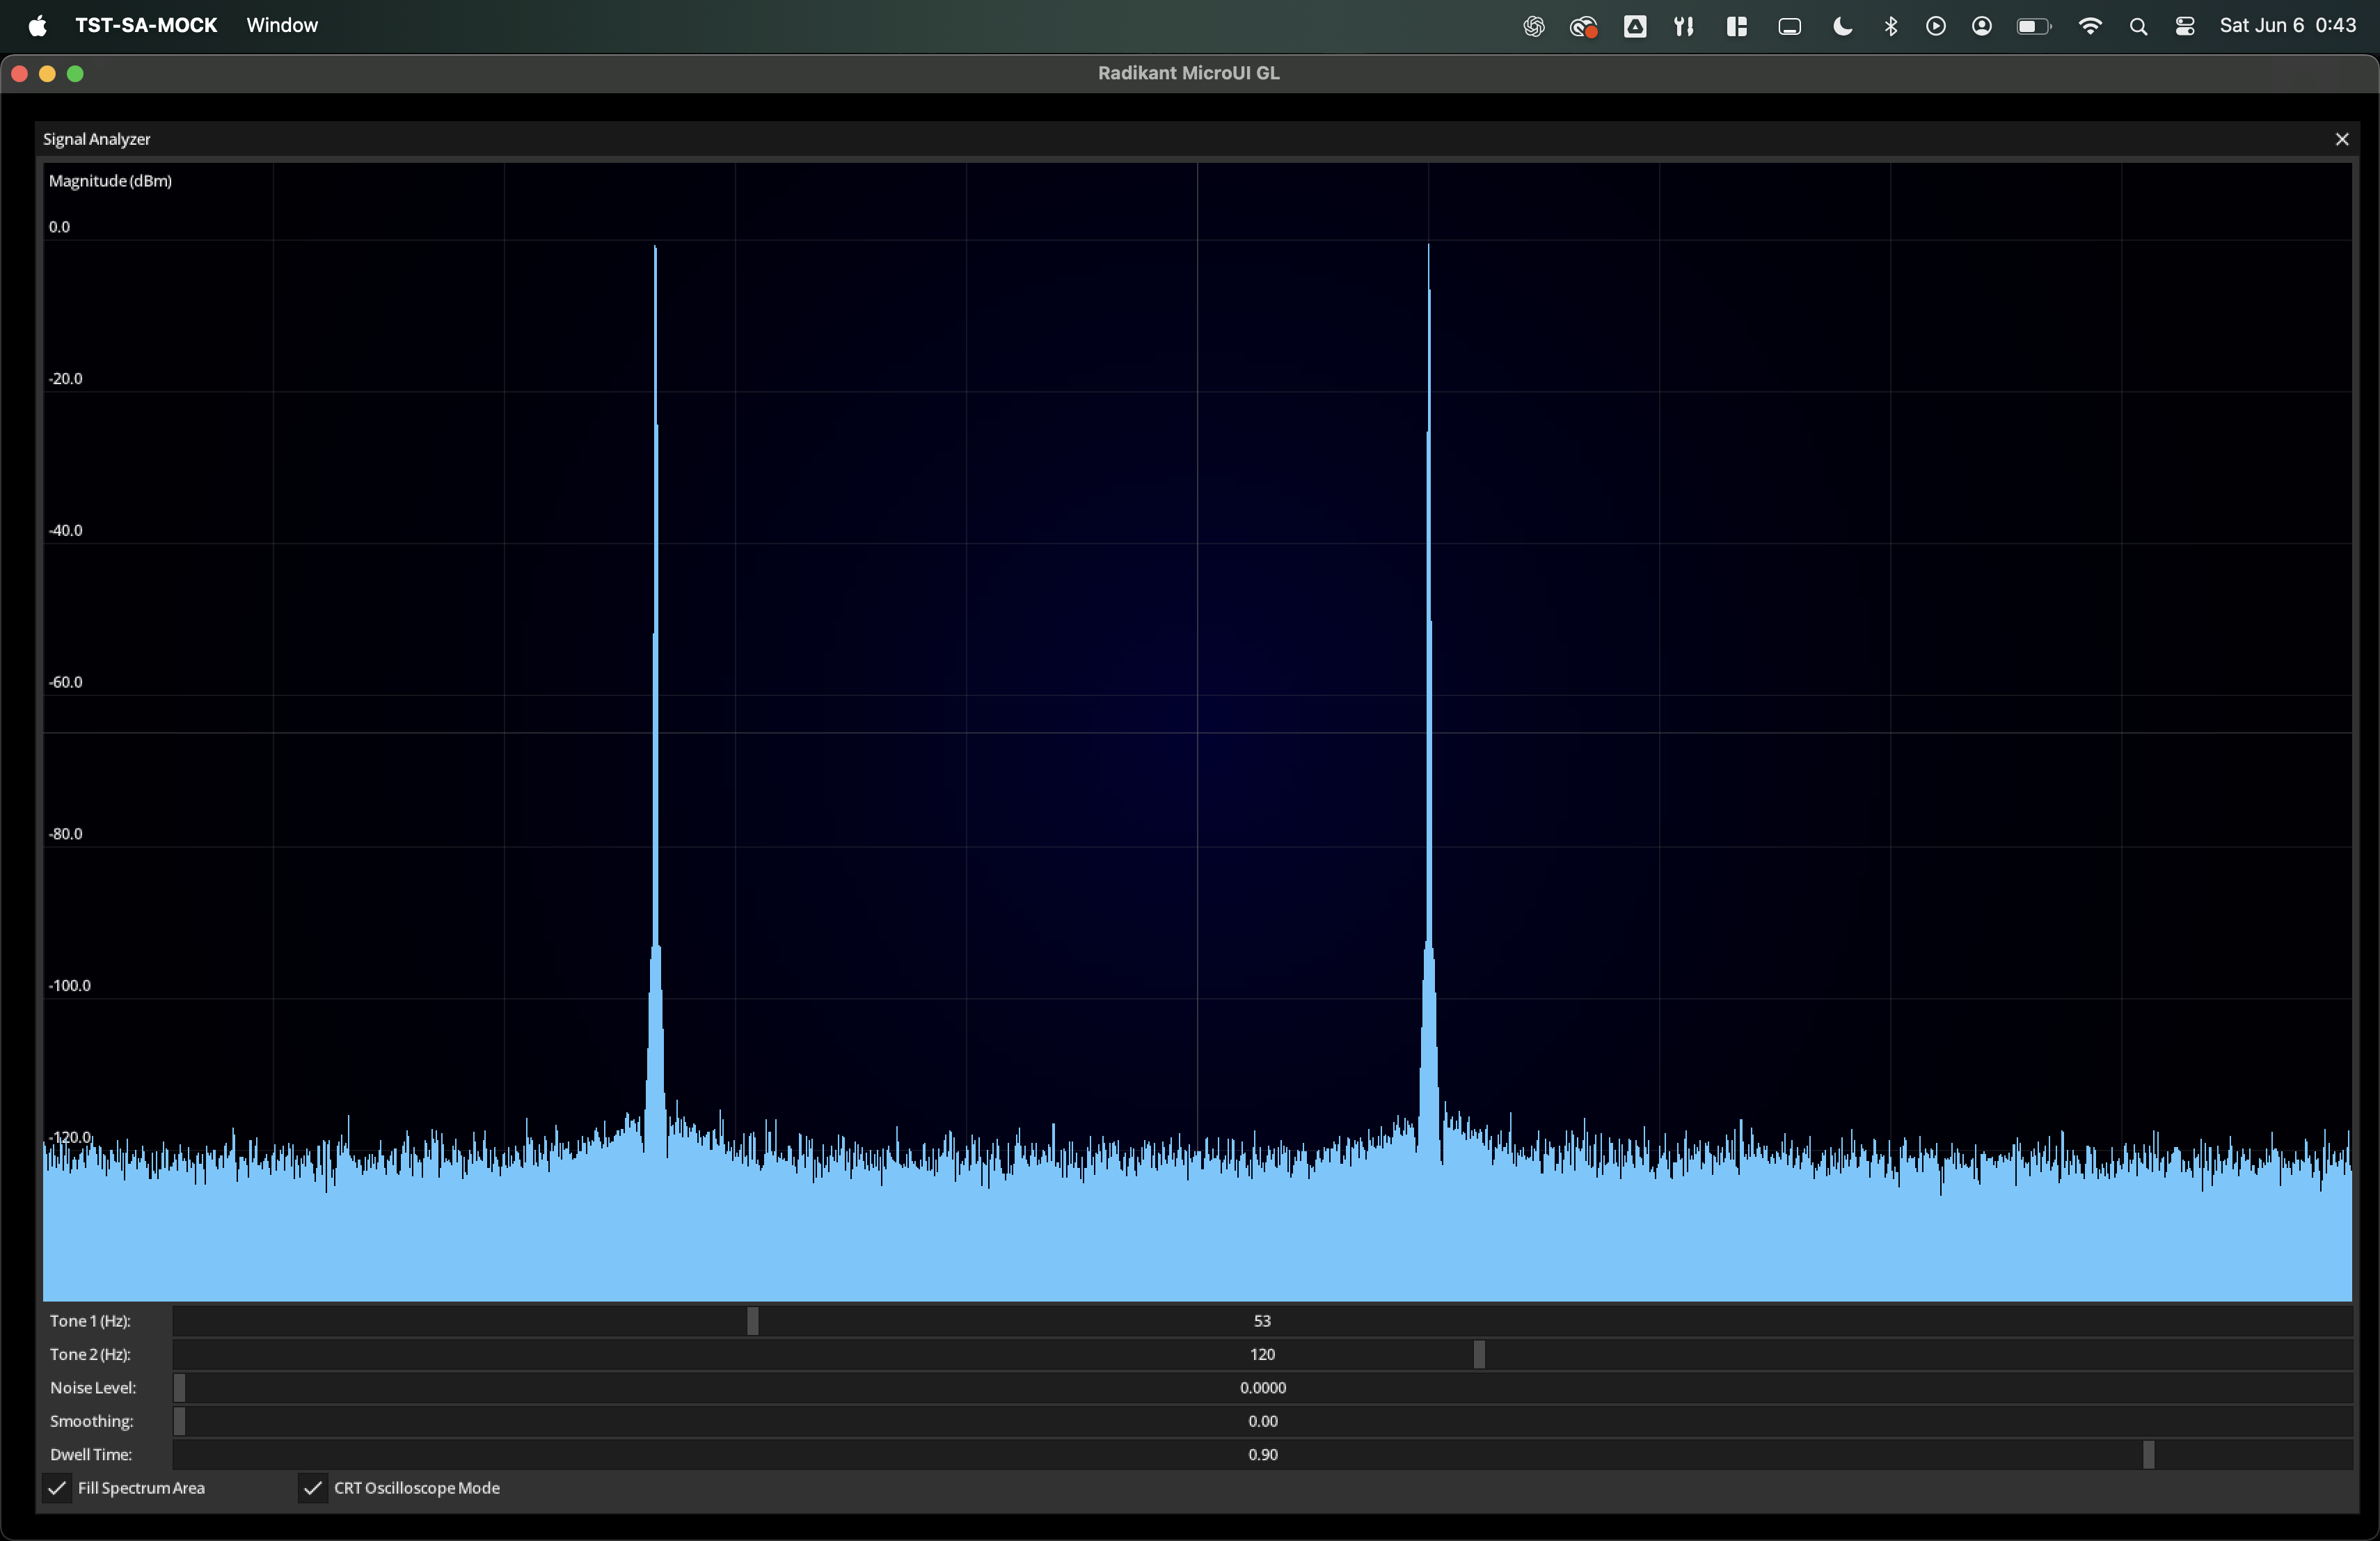Open the TST-SA-MOCK application menu

click(146, 25)
